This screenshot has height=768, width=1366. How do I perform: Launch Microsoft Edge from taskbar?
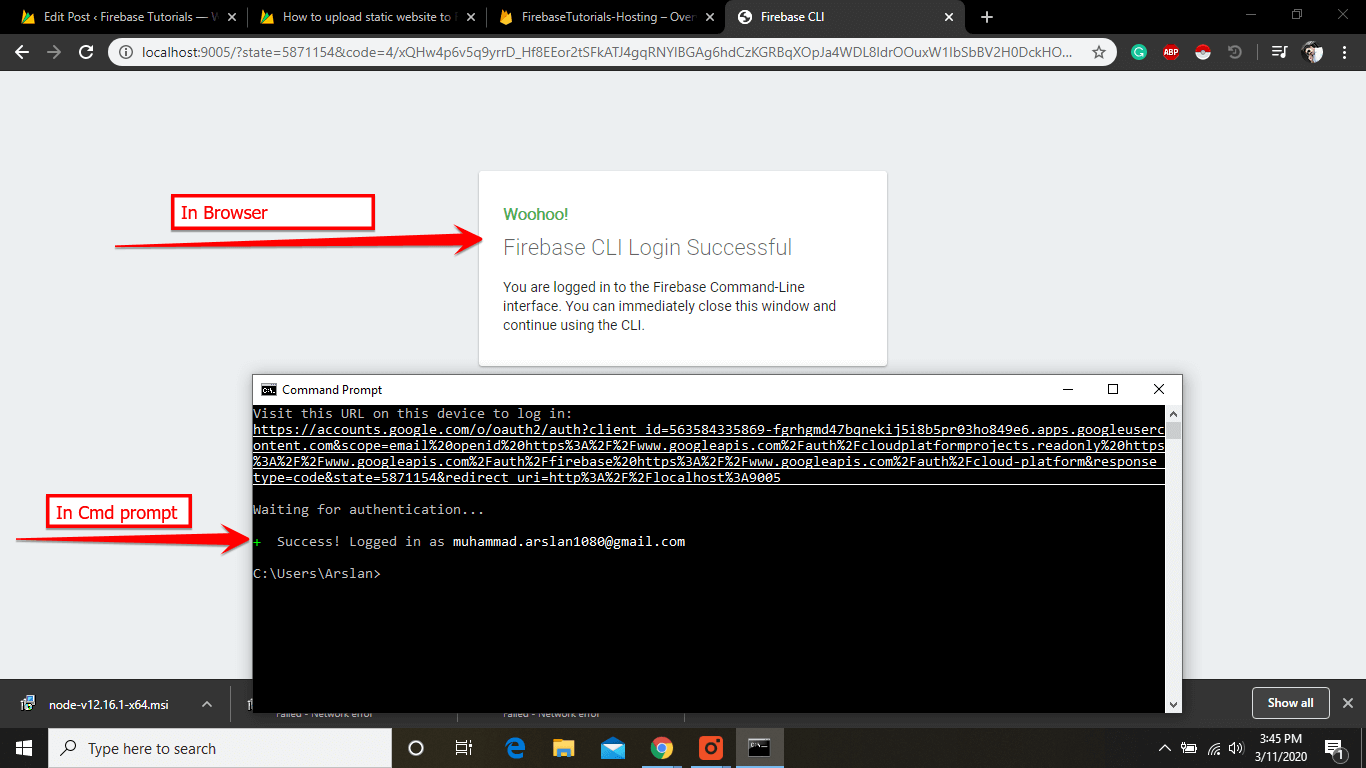516,748
